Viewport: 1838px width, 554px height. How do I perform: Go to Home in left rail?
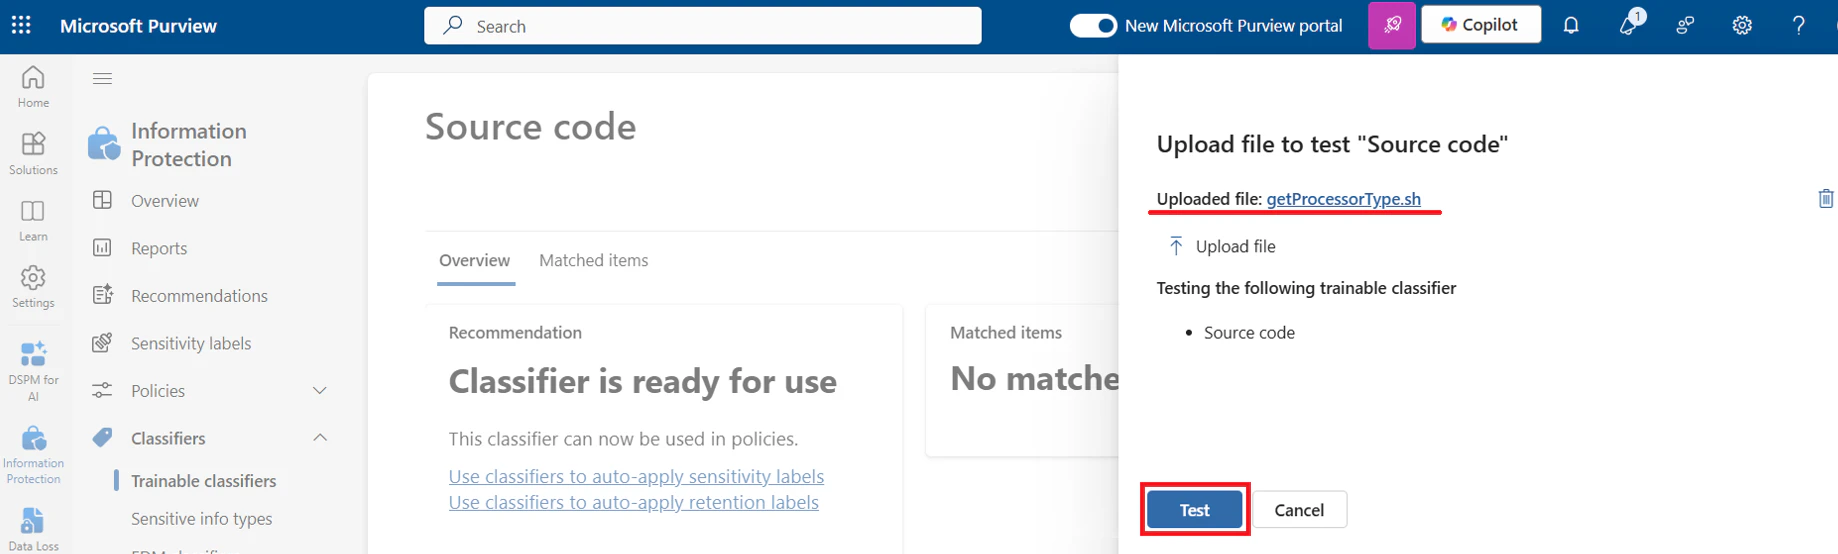33,86
